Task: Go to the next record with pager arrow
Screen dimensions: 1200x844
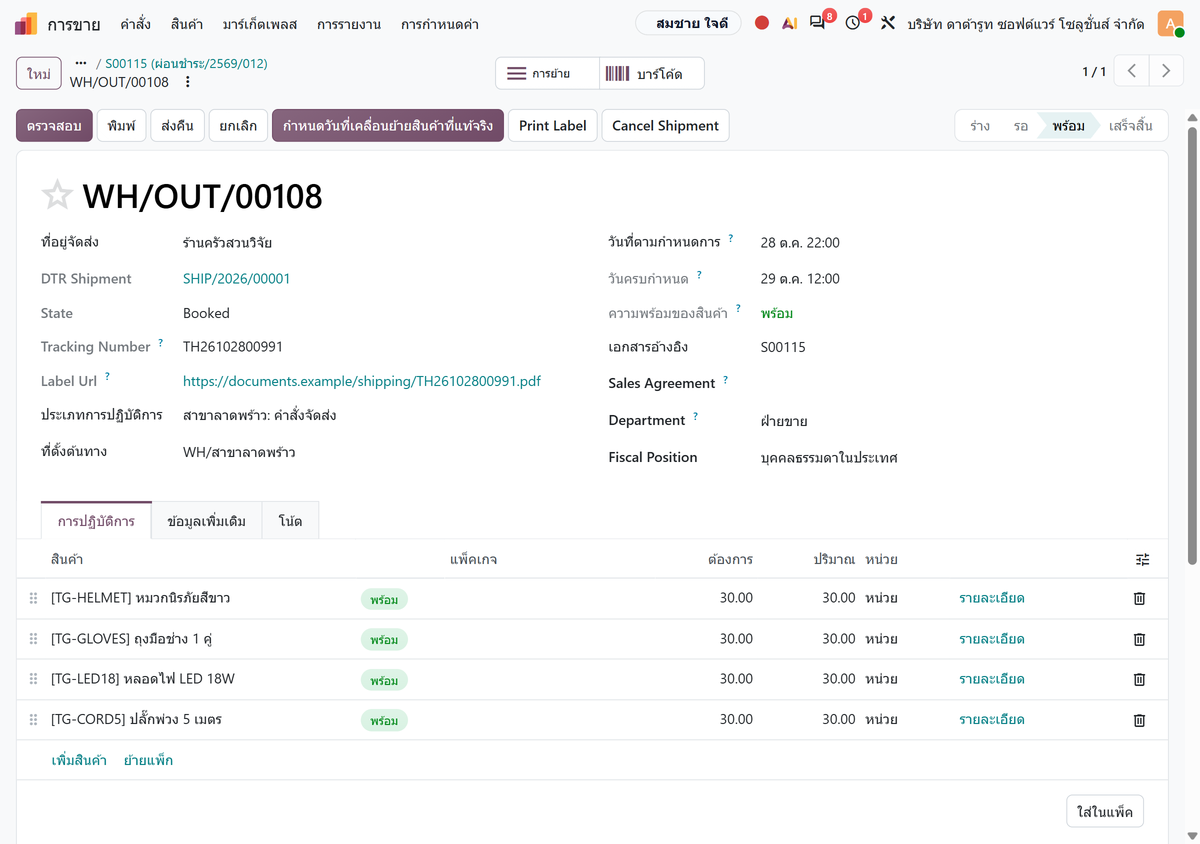Action: click(x=1166, y=71)
